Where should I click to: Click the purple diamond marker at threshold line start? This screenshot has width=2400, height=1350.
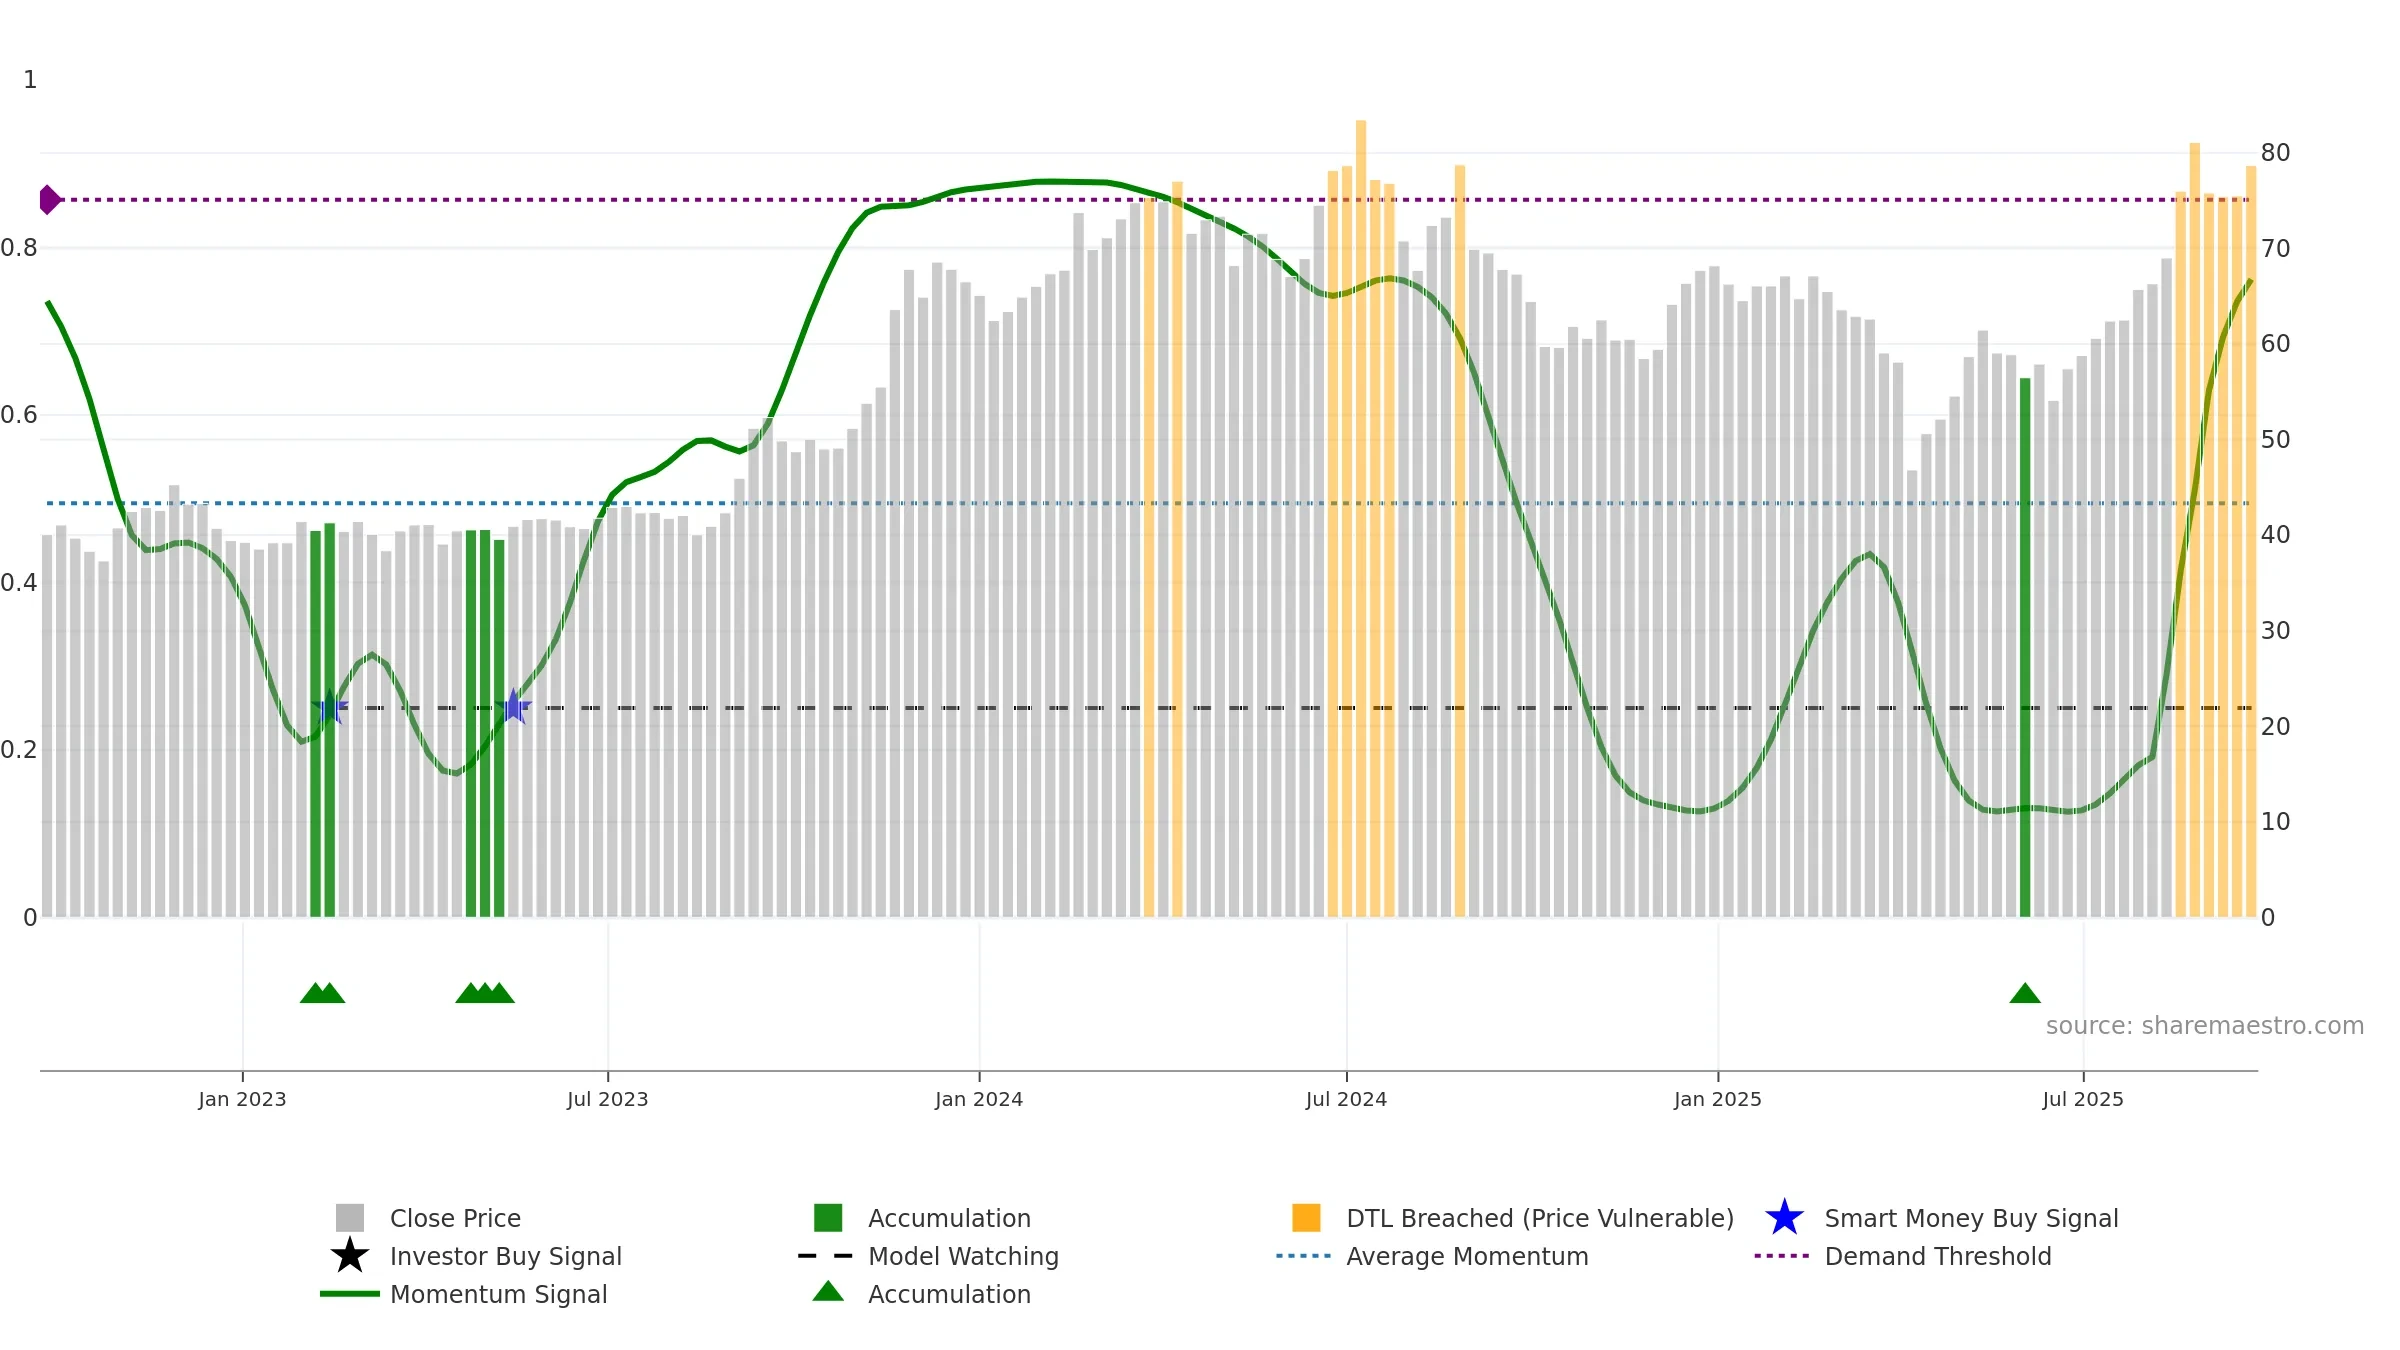click(49, 200)
